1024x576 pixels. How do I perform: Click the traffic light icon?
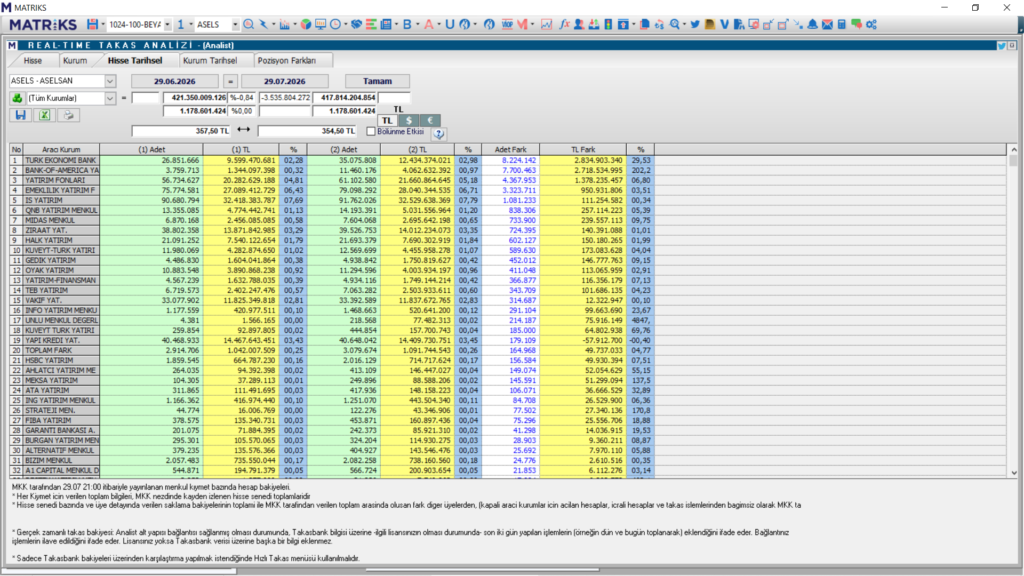point(608,24)
